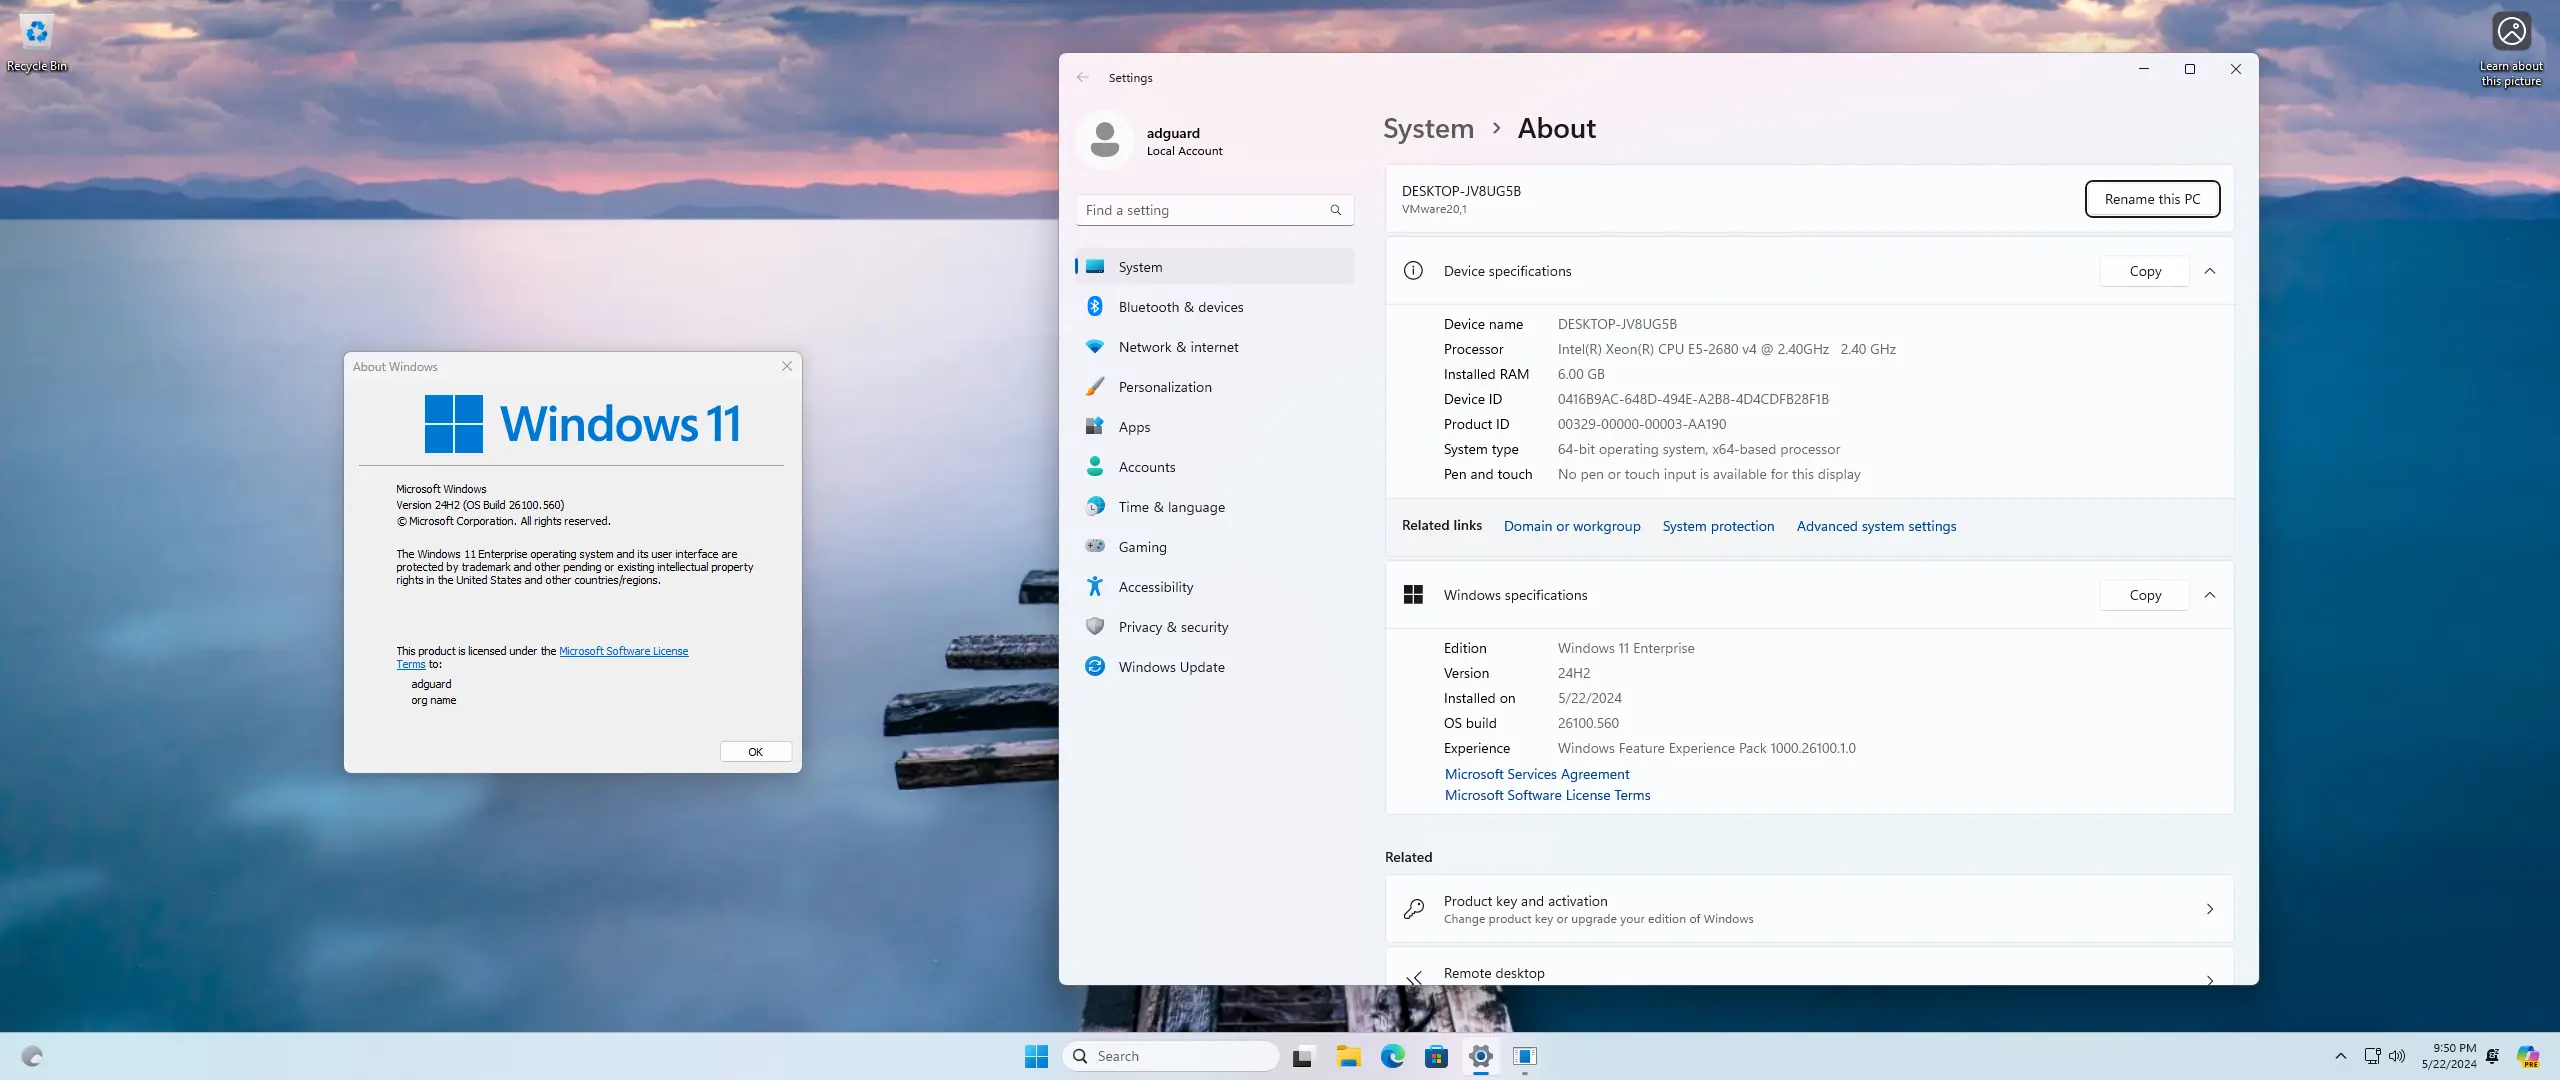Click the Rename this PC button
The height and width of the screenshot is (1080, 2560).
tap(2151, 199)
